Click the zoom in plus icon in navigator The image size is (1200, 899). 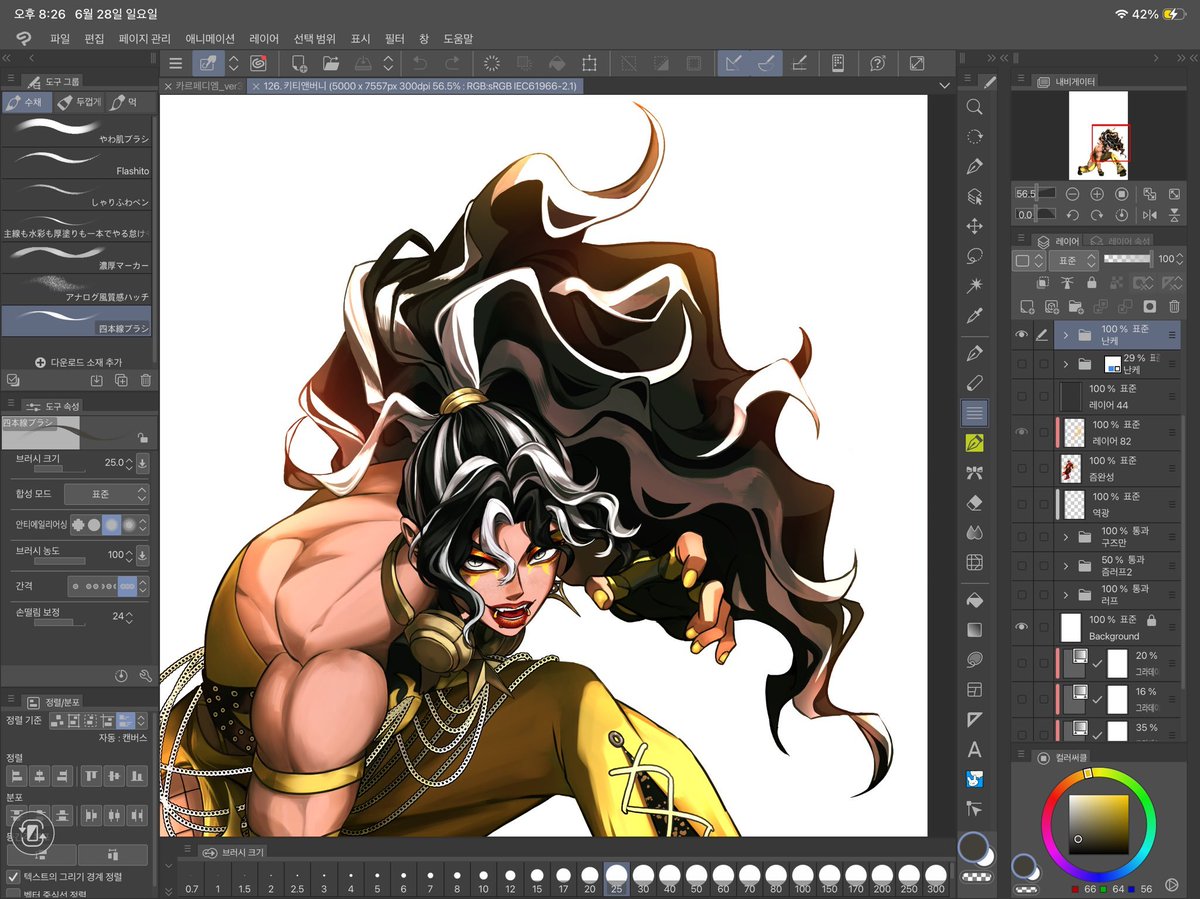1097,193
